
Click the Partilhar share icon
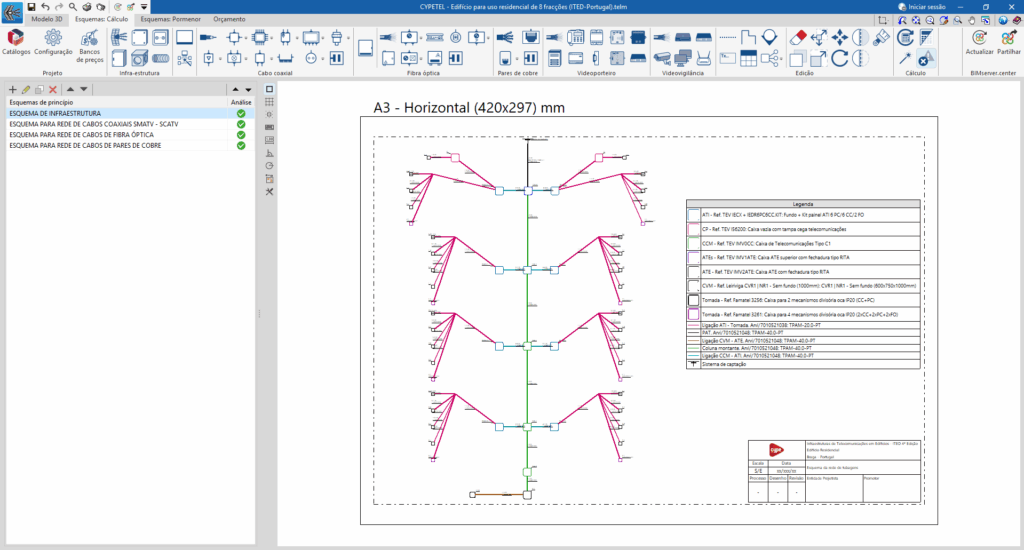coord(1006,37)
